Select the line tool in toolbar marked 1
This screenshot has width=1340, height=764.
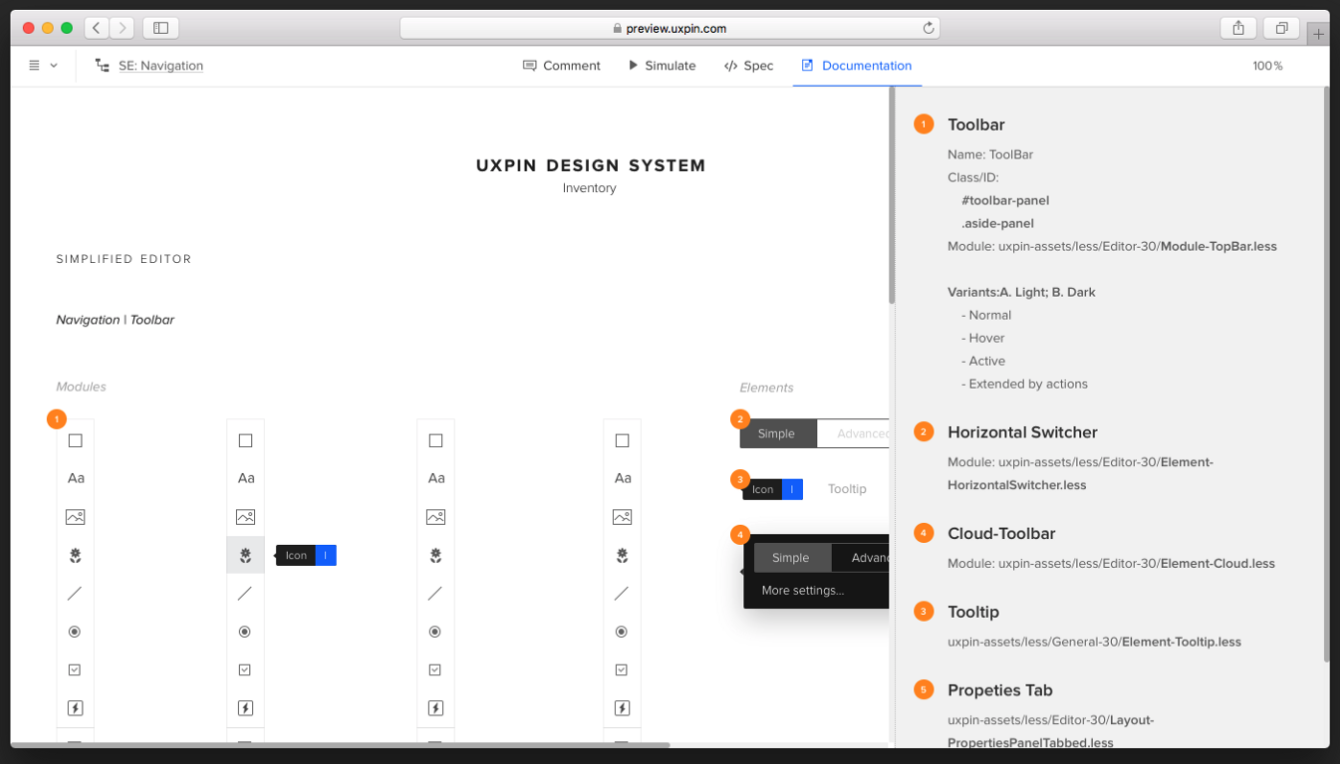(x=75, y=593)
